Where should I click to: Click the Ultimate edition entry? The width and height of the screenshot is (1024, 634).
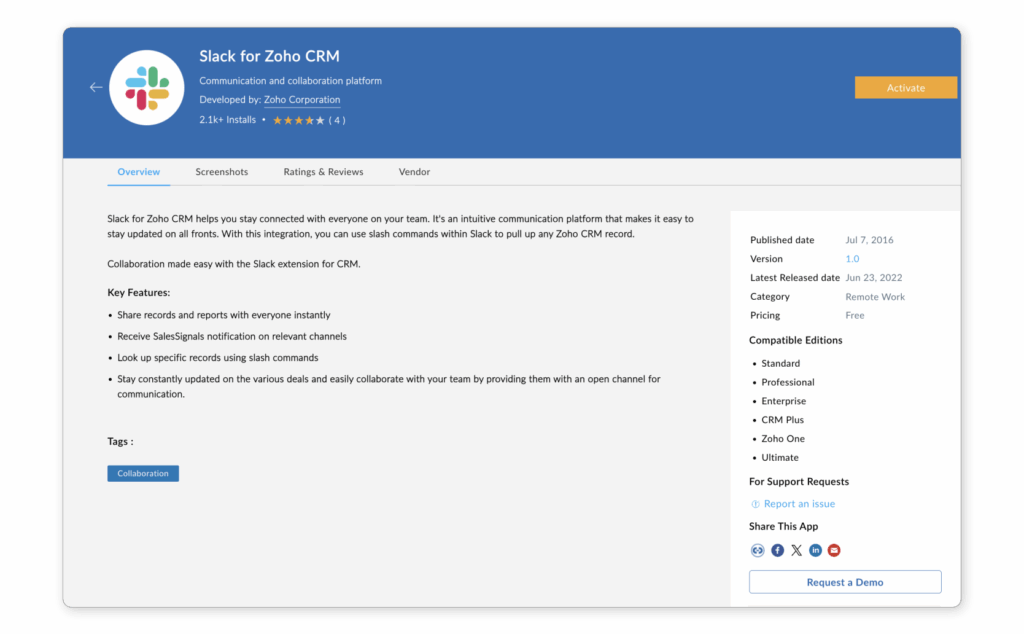point(780,458)
